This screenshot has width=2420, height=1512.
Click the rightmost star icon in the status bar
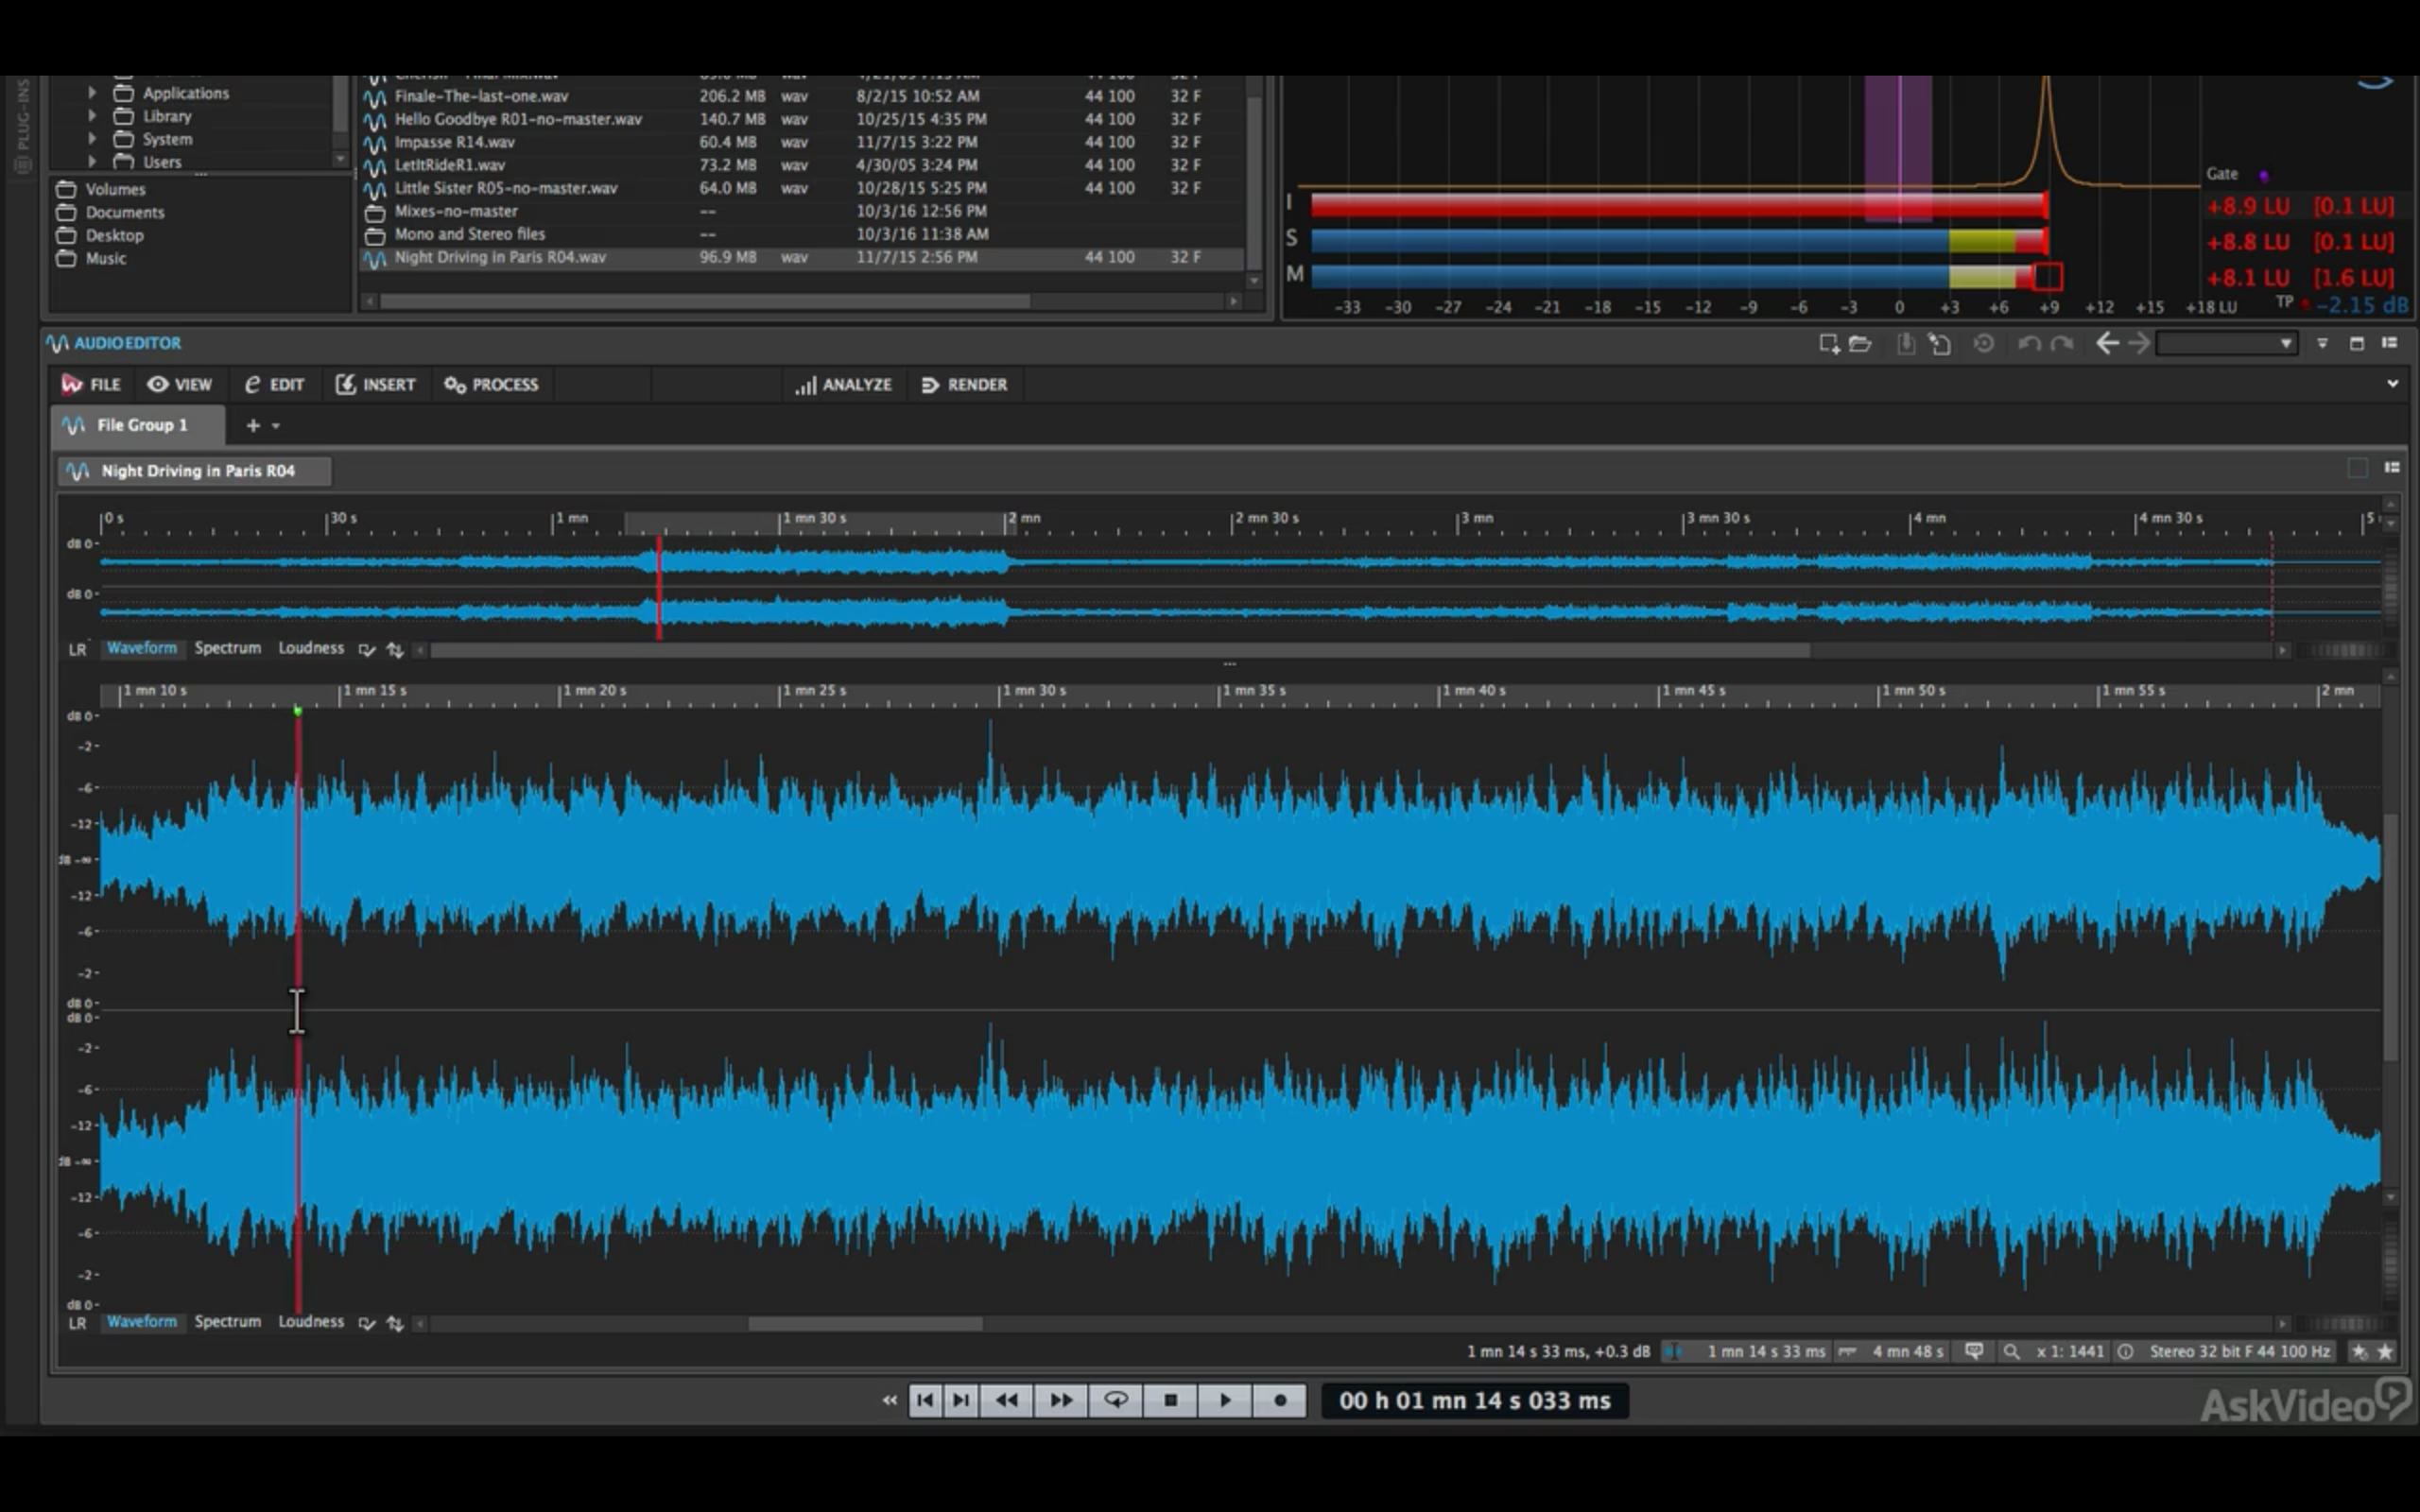pyautogui.click(x=2385, y=1352)
